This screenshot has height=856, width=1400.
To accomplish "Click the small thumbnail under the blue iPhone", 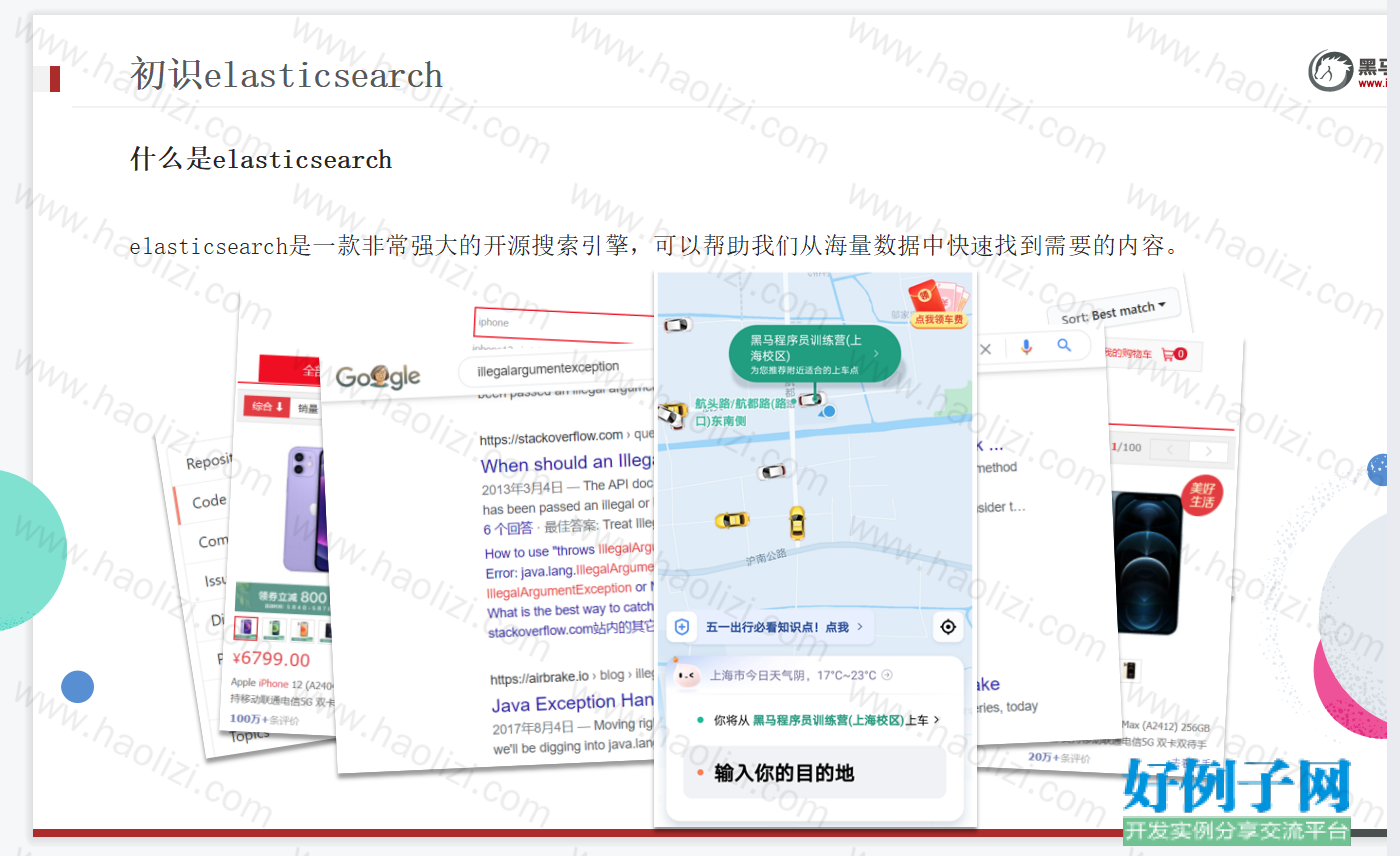I will click(x=1130, y=671).
